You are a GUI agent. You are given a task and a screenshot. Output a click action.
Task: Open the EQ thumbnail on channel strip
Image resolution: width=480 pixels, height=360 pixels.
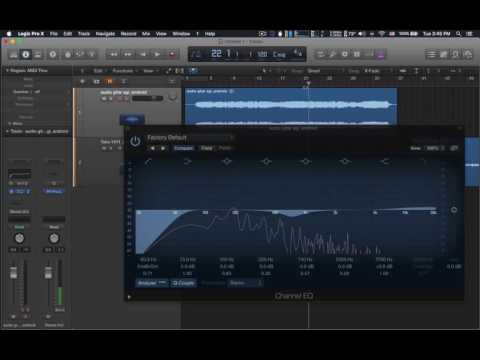pos(20,174)
